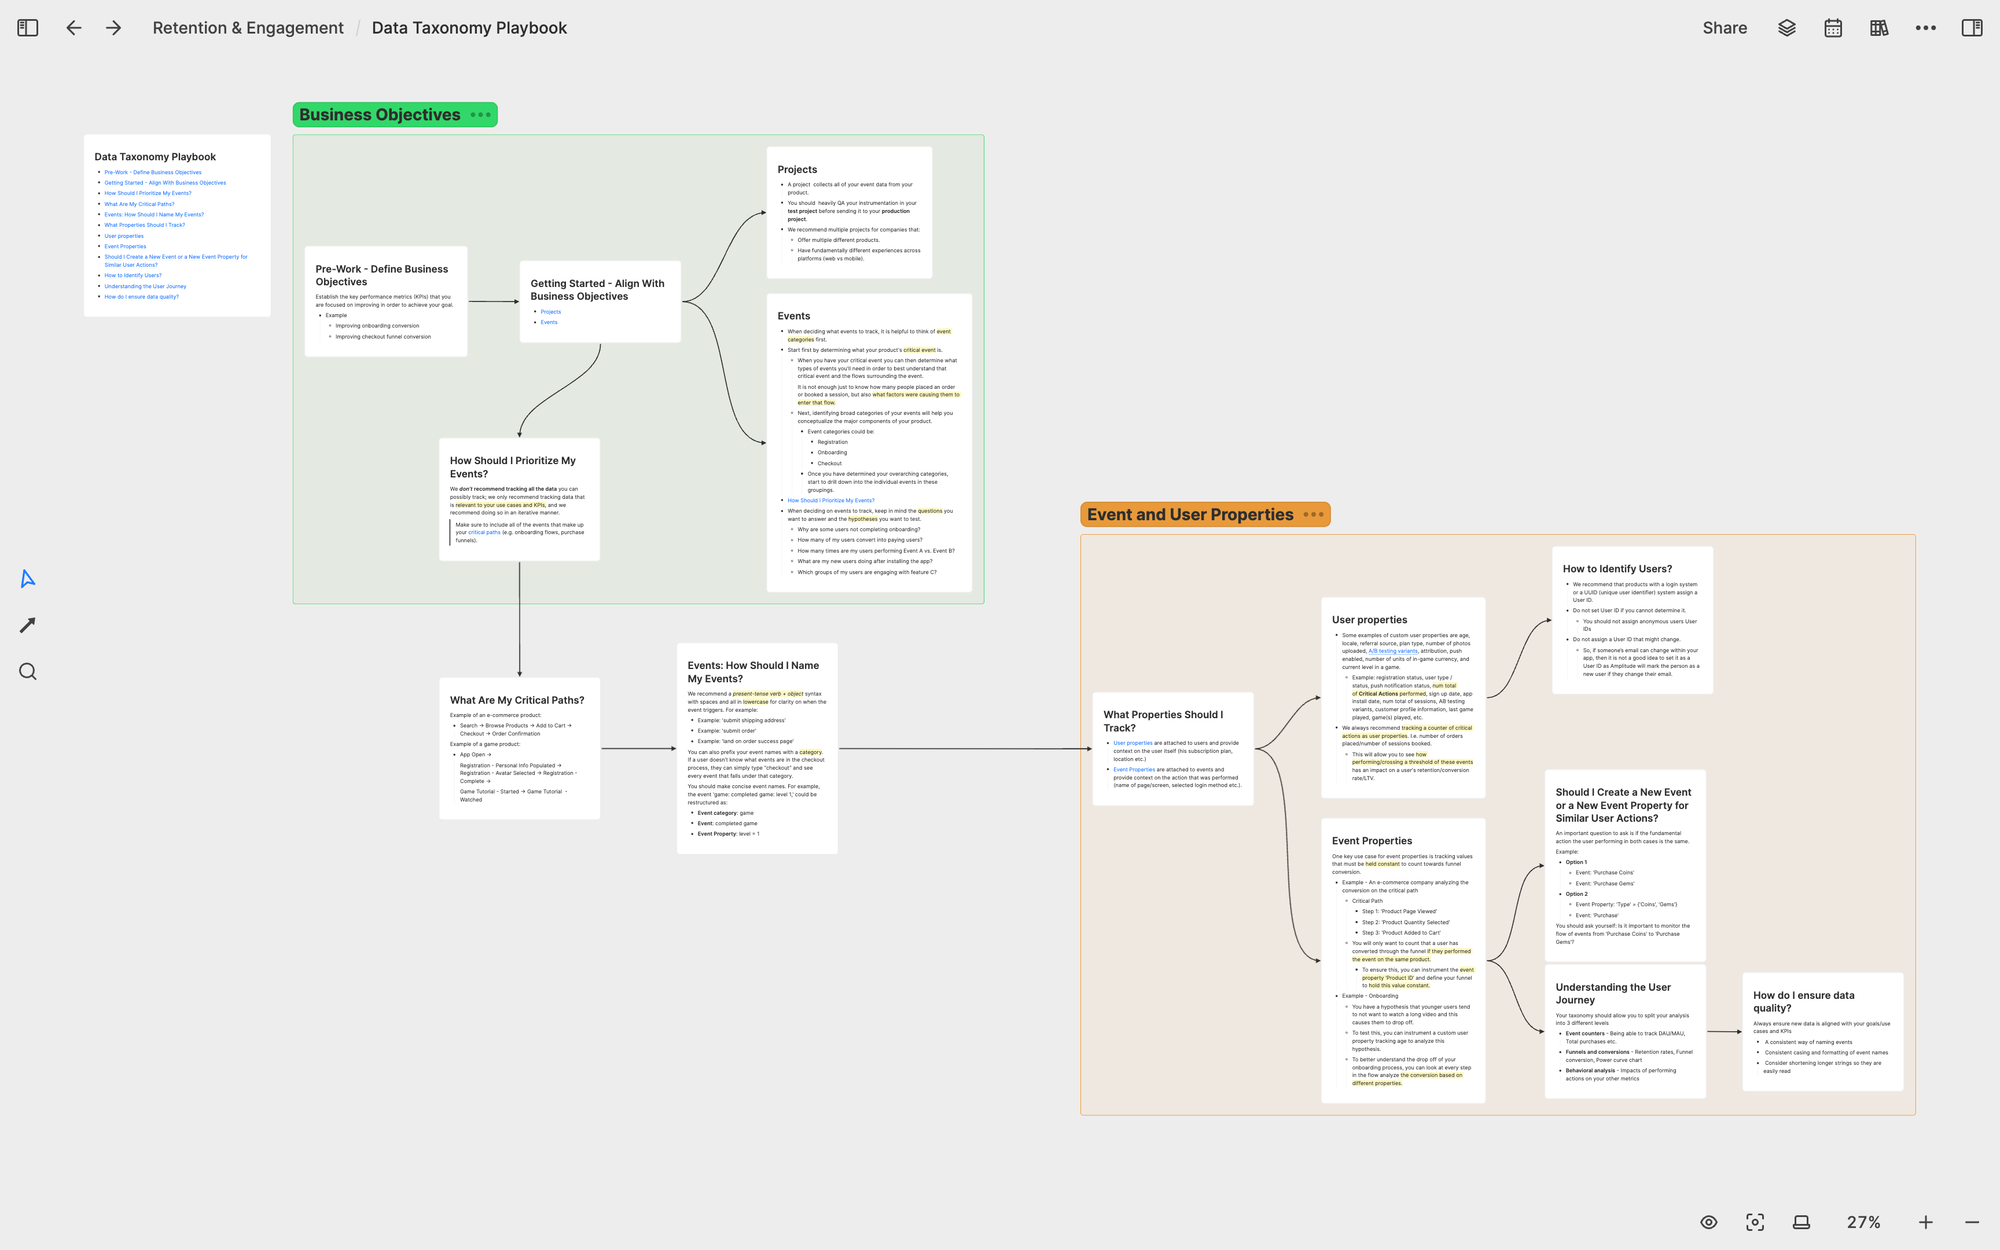Open the canvas search tool
Image resolution: width=2000 pixels, height=1250 pixels.
point(28,672)
